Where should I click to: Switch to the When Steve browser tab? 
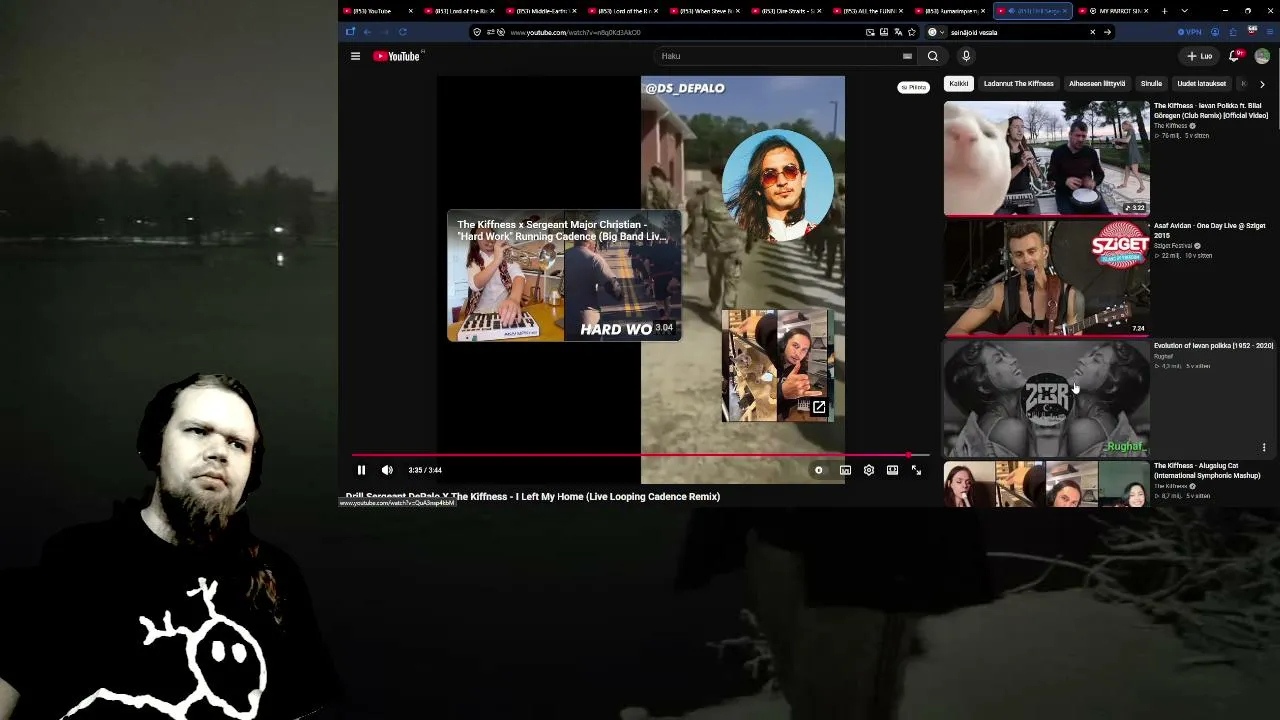point(704,11)
